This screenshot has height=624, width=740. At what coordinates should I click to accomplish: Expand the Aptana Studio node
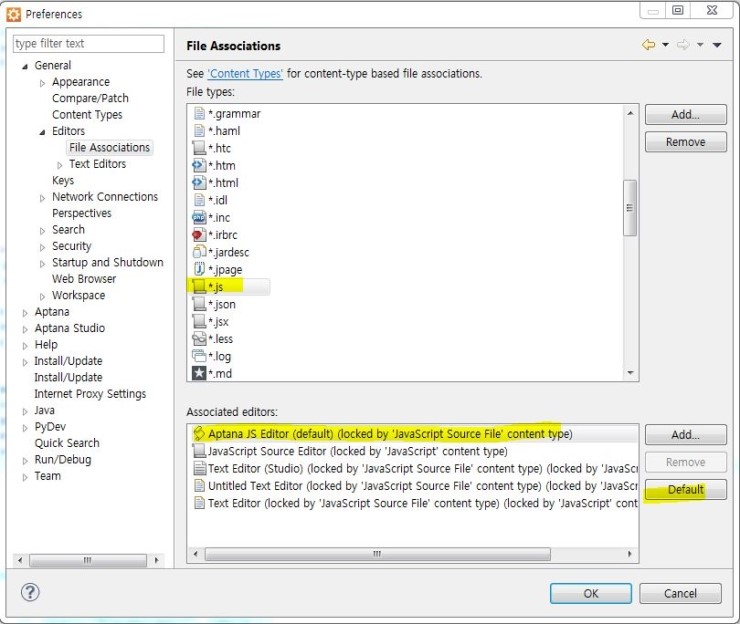[25, 329]
